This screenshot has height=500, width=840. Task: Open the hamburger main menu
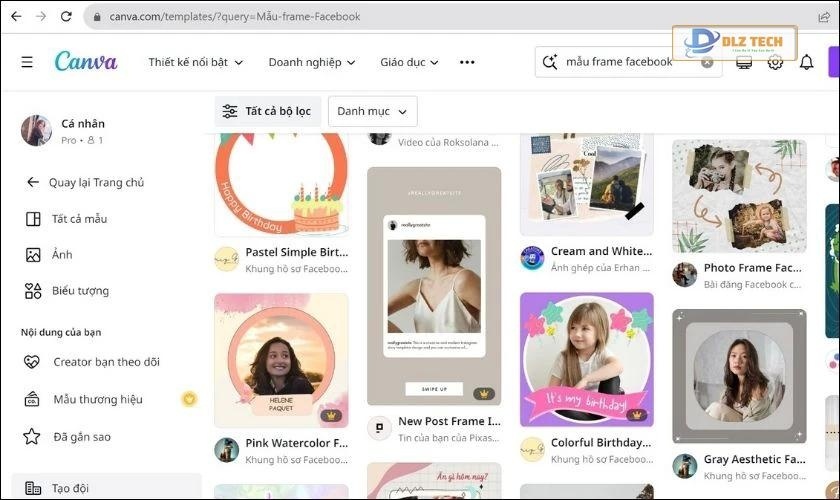27,62
